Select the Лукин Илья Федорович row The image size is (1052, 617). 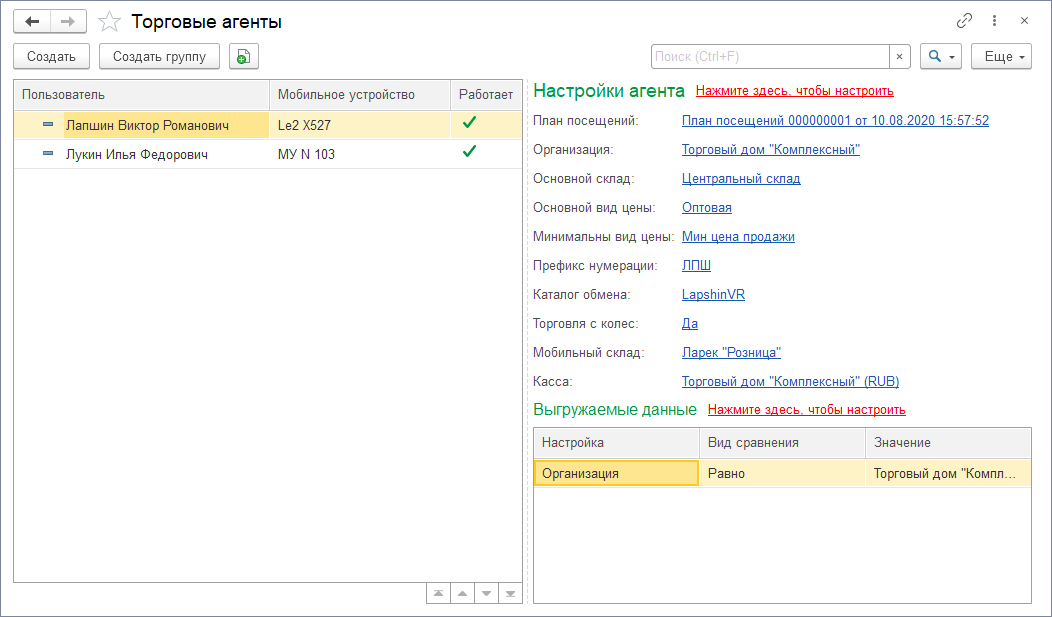pyautogui.click(x=137, y=154)
